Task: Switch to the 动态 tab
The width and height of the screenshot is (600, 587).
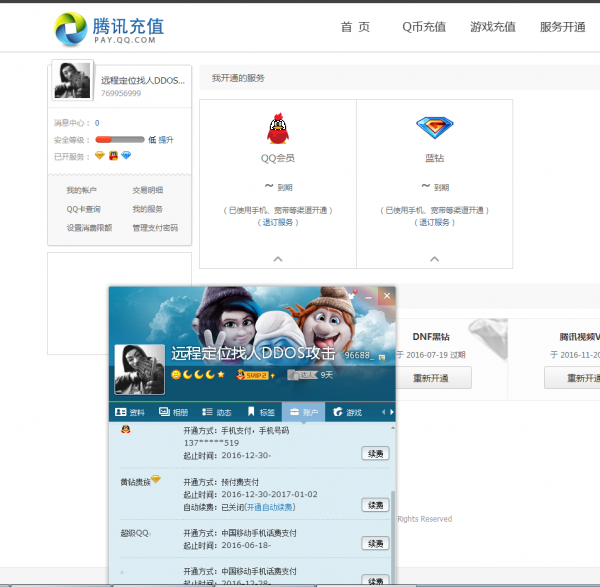Action: [x=217, y=412]
